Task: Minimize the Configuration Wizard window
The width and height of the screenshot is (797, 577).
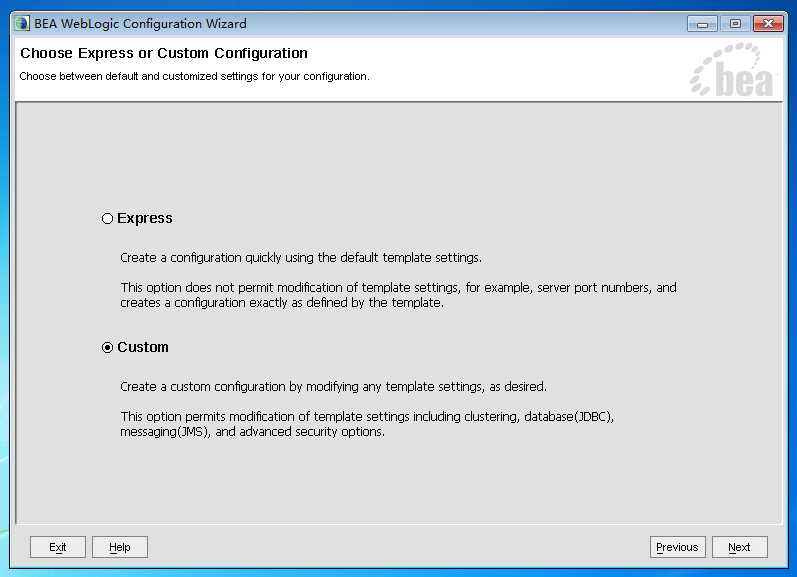Action: (702, 23)
